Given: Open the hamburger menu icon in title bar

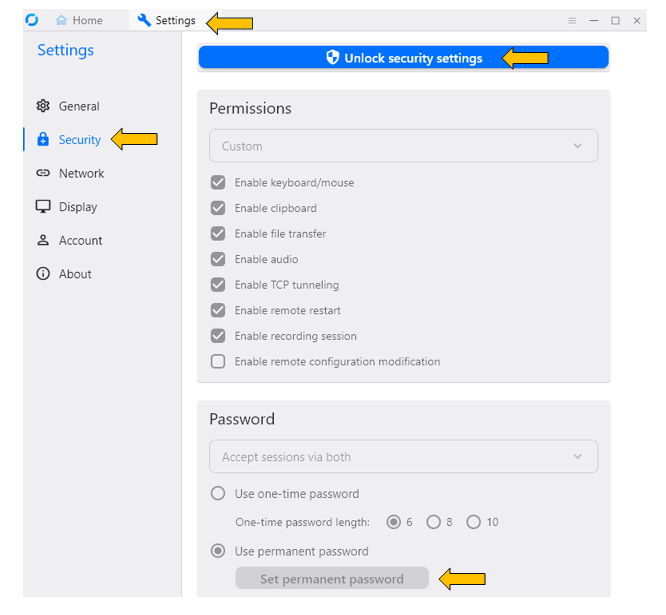Looking at the screenshot, I should 572,20.
